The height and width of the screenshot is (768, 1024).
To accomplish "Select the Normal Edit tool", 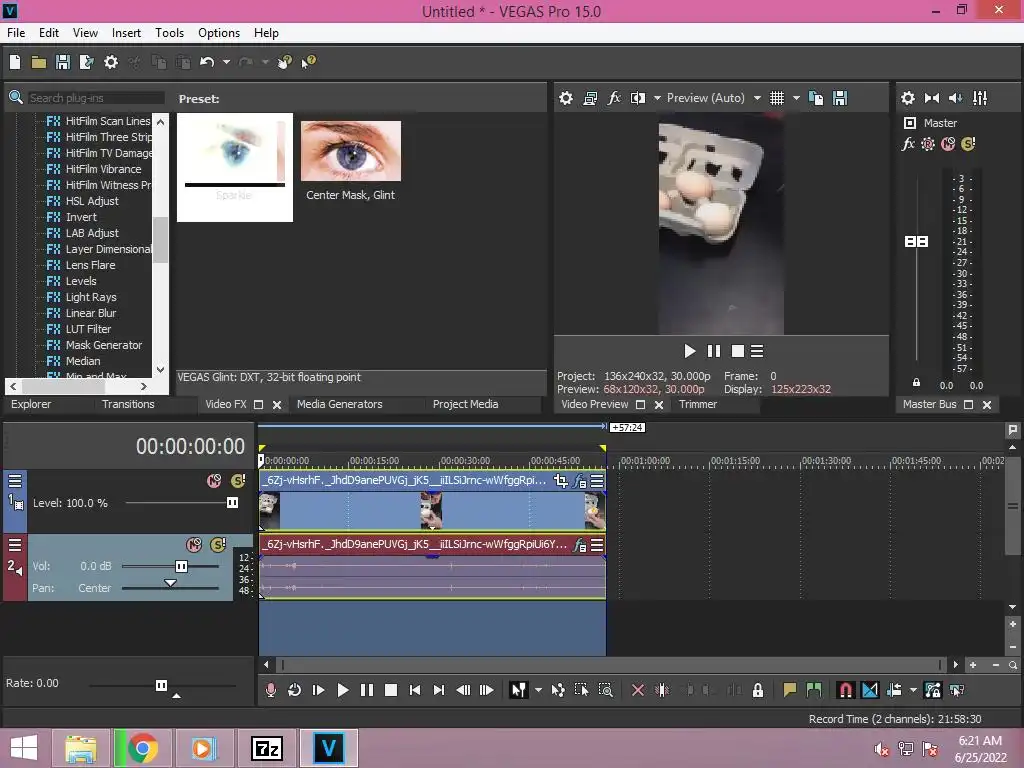I will point(519,690).
